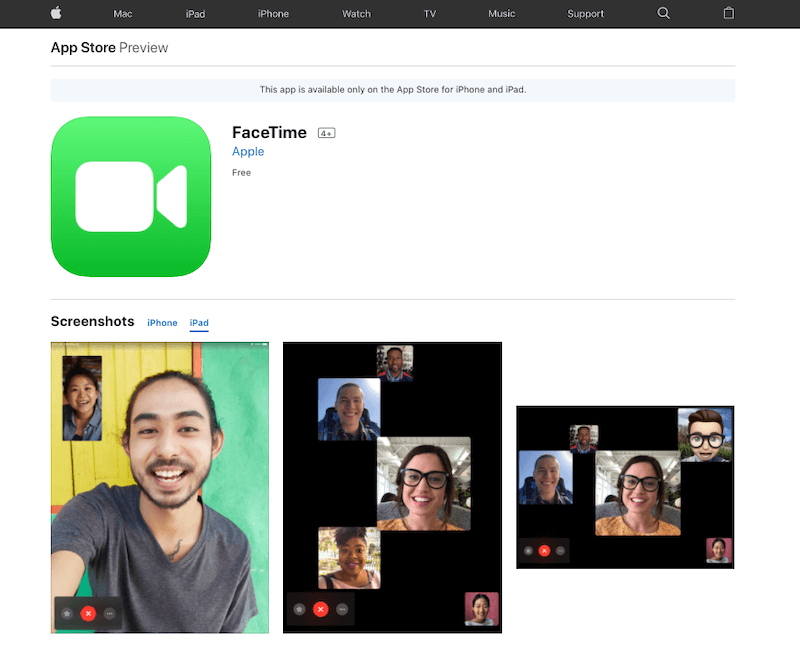The height and width of the screenshot is (652, 800).
Task: Click the FaceTime app title
Action: click(269, 133)
